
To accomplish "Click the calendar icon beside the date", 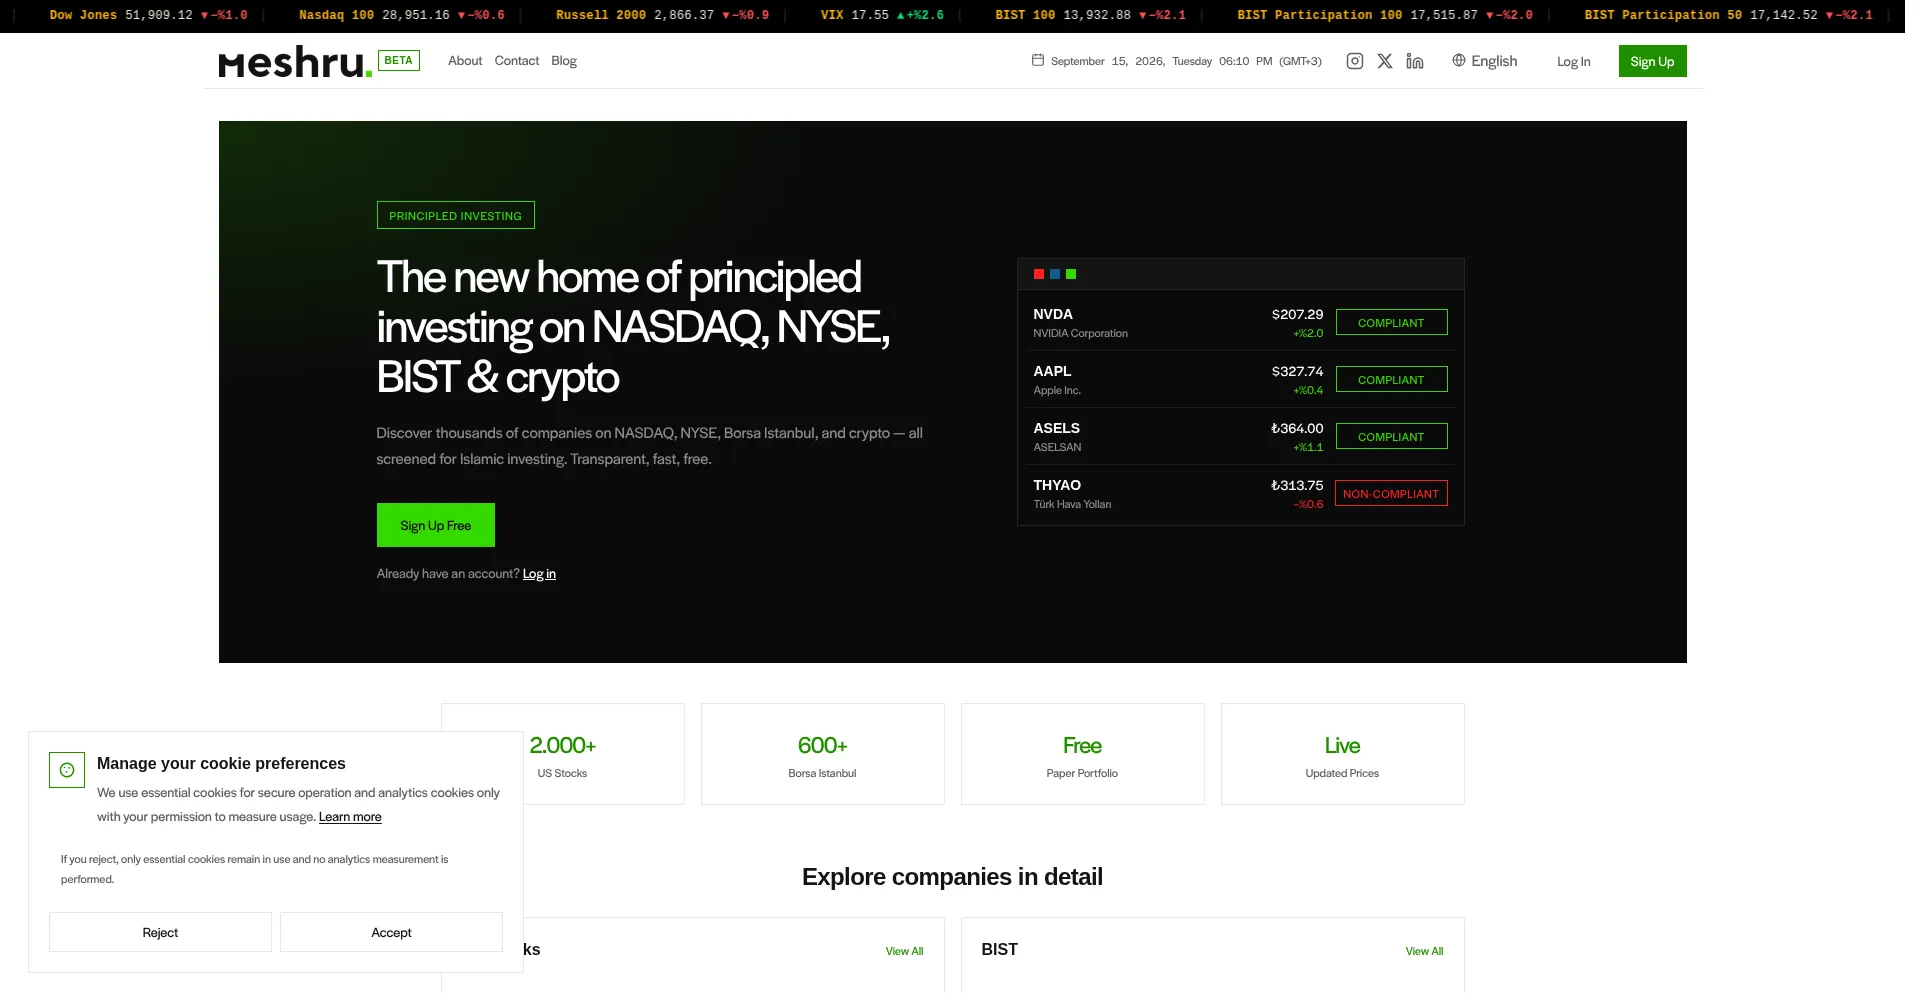I will (x=1038, y=60).
